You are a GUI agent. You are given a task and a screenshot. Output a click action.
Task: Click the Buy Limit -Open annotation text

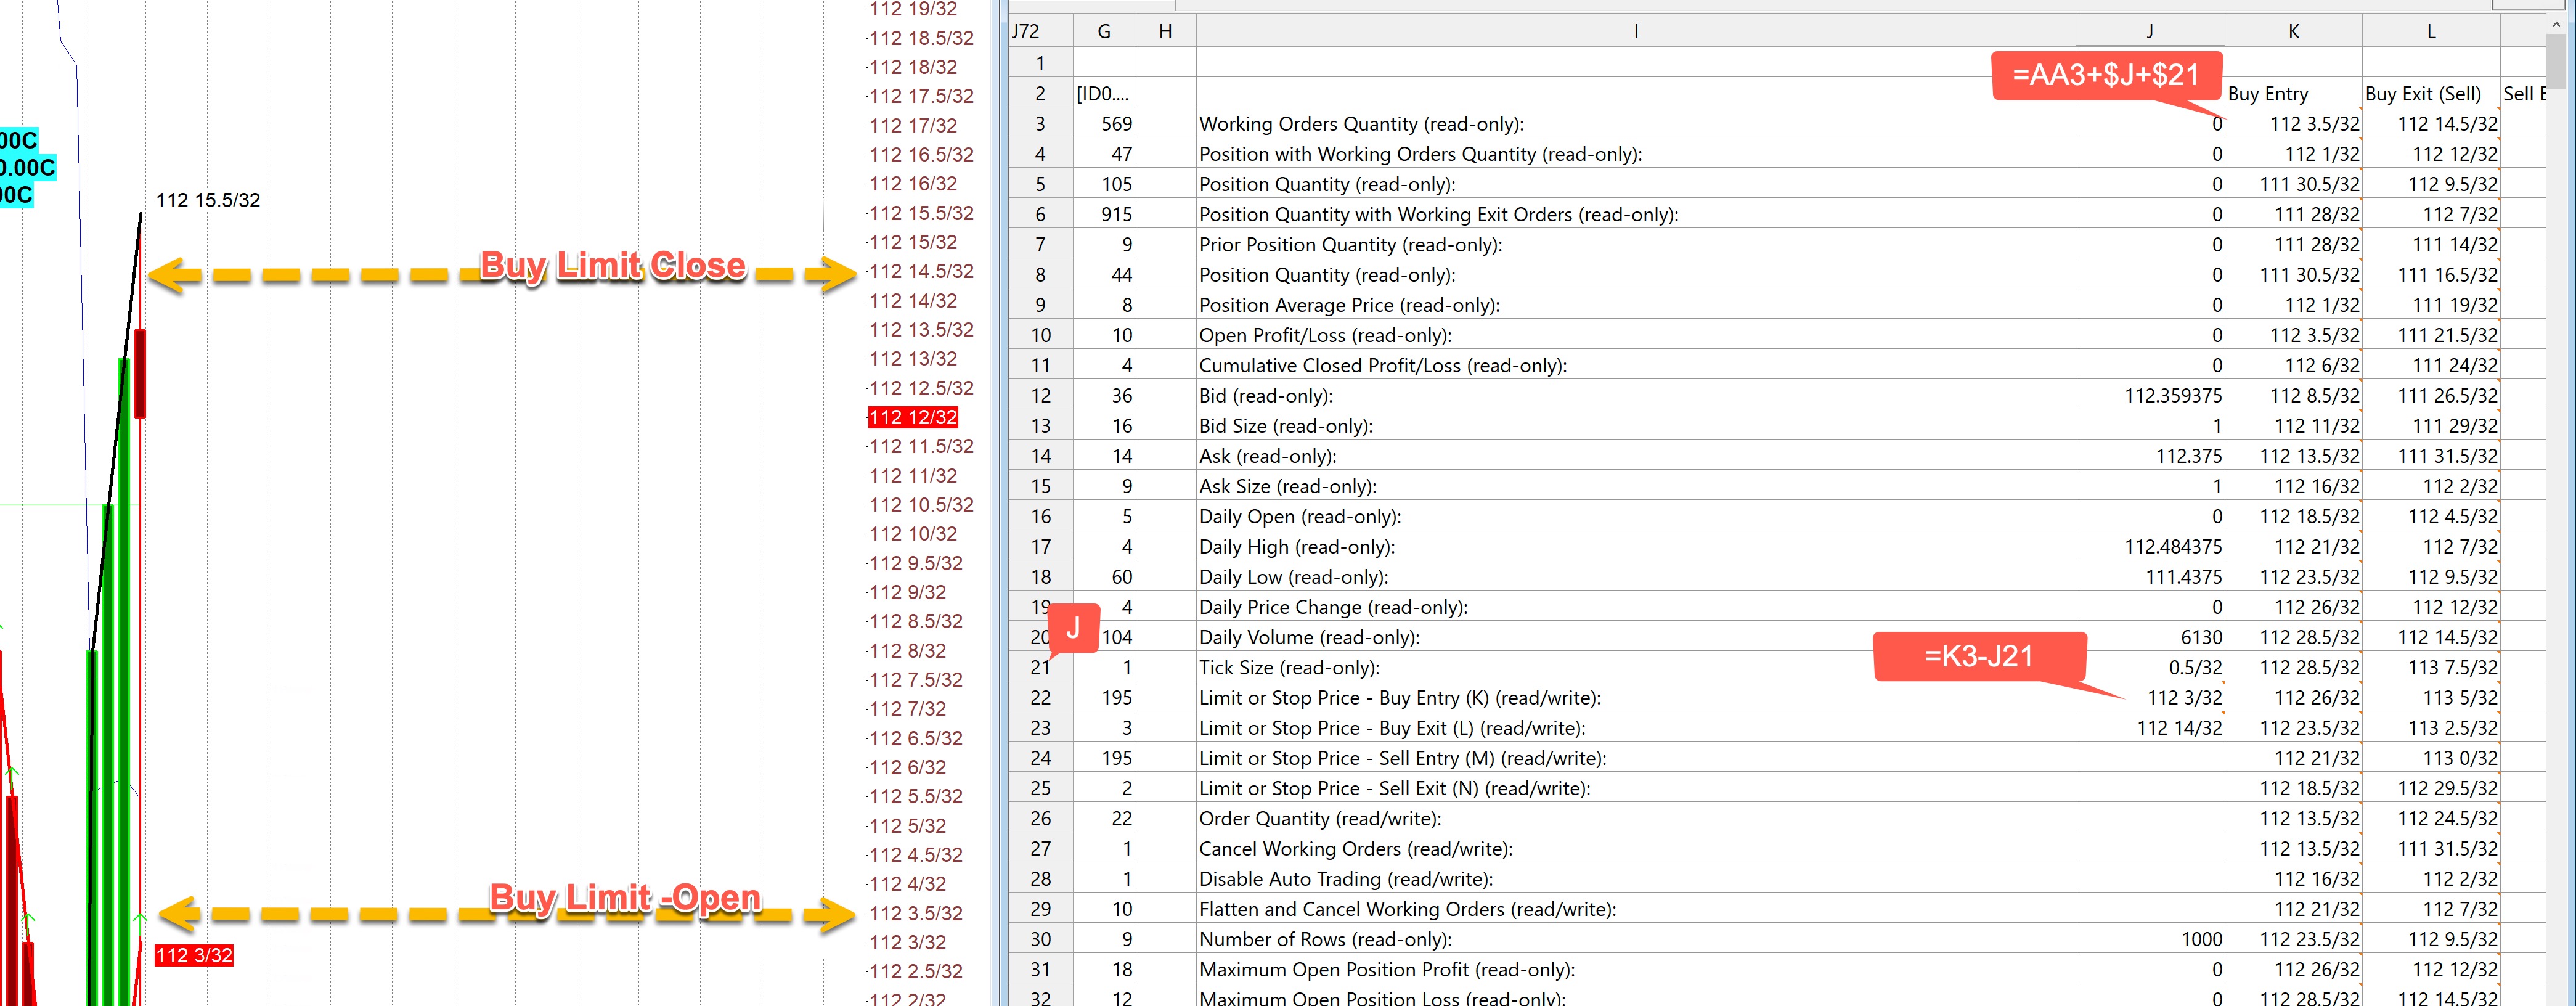(x=624, y=897)
